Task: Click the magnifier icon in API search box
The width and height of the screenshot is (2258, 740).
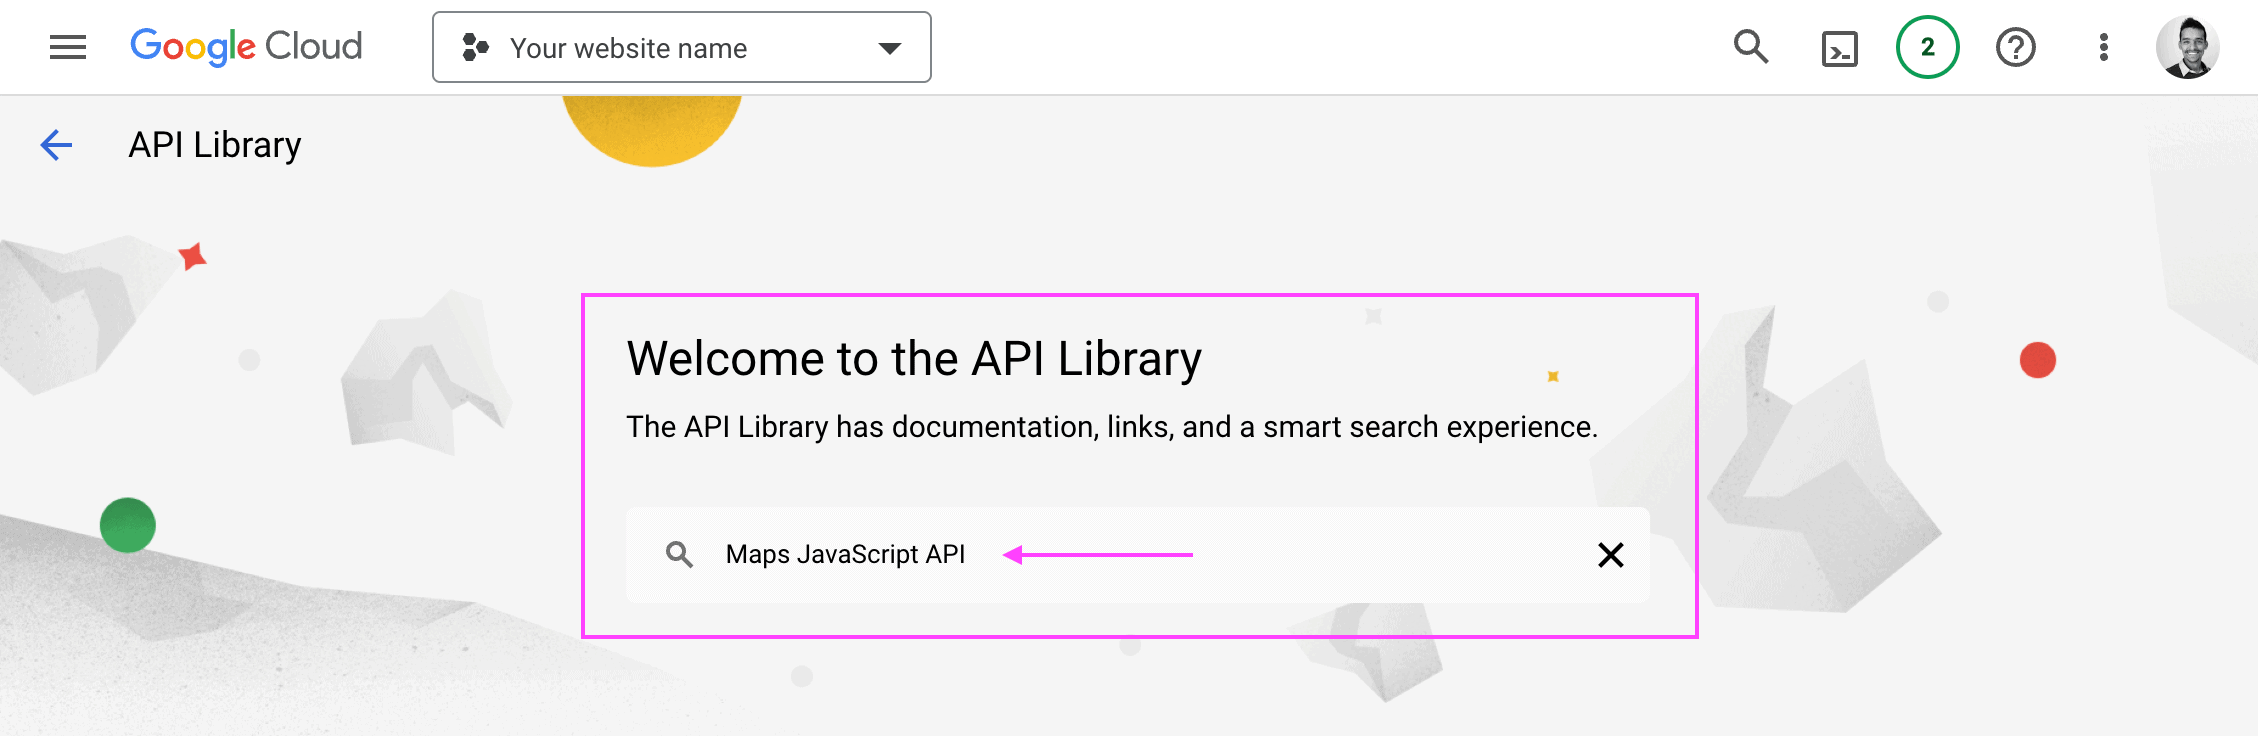Action: pyautogui.click(x=679, y=555)
